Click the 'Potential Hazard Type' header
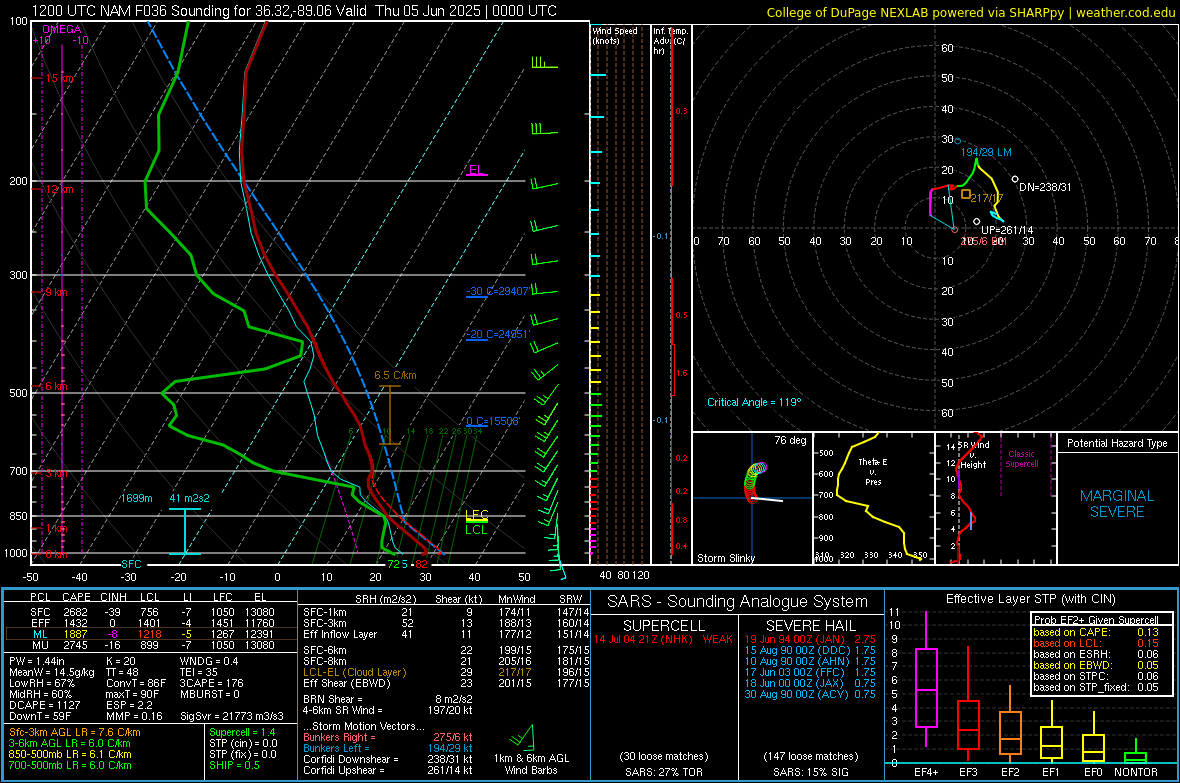The height and width of the screenshot is (783, 1180). coord(1118,443)
